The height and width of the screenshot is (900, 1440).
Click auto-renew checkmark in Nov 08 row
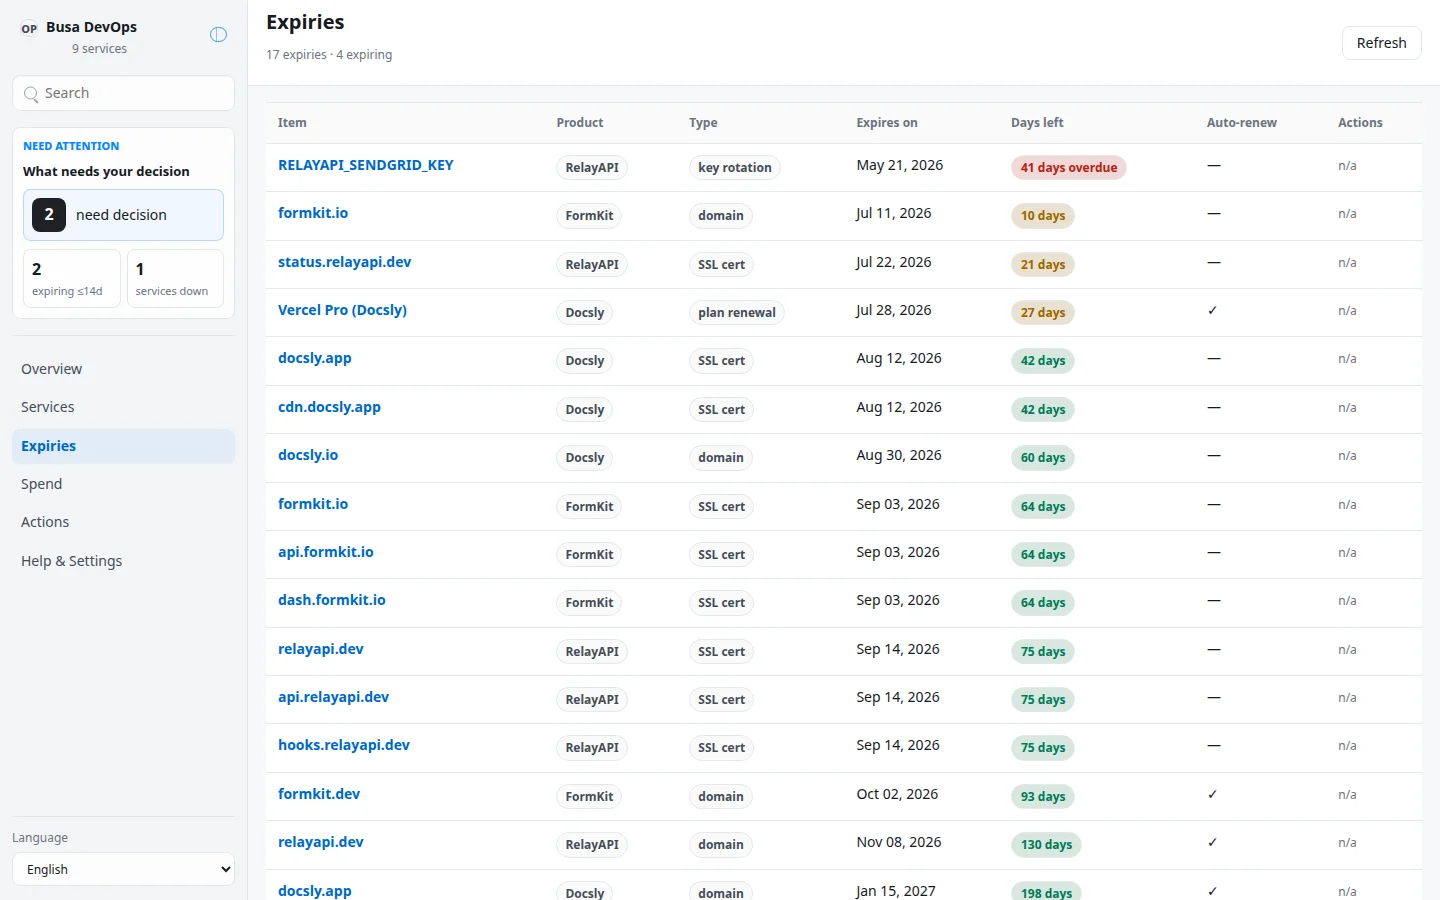click(x=1213, y=842)
